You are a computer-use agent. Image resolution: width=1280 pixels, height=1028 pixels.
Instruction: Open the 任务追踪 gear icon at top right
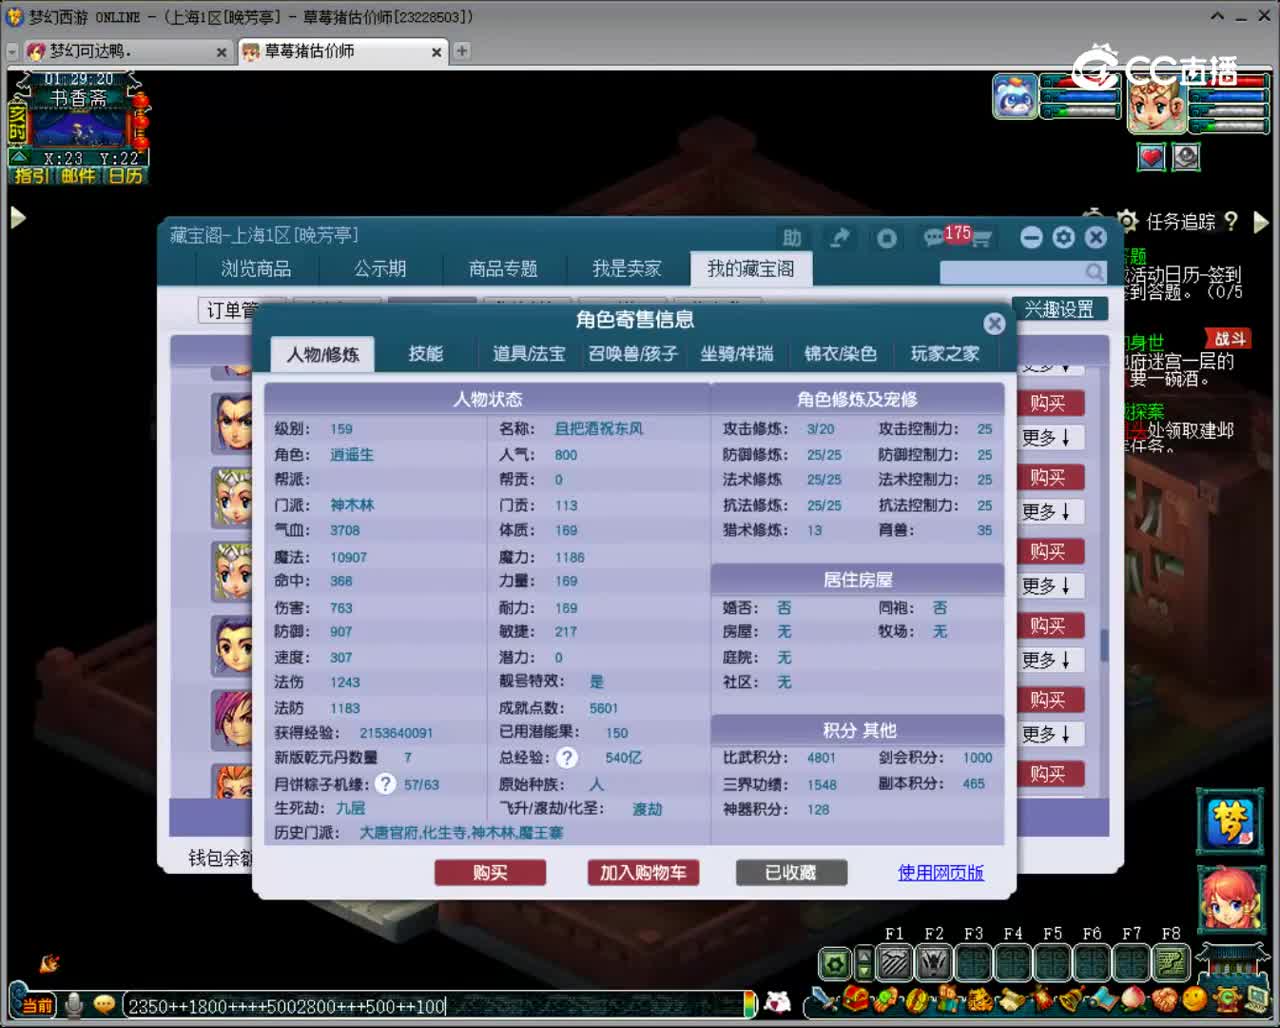pyautogui.click(x=1128, y=222)
